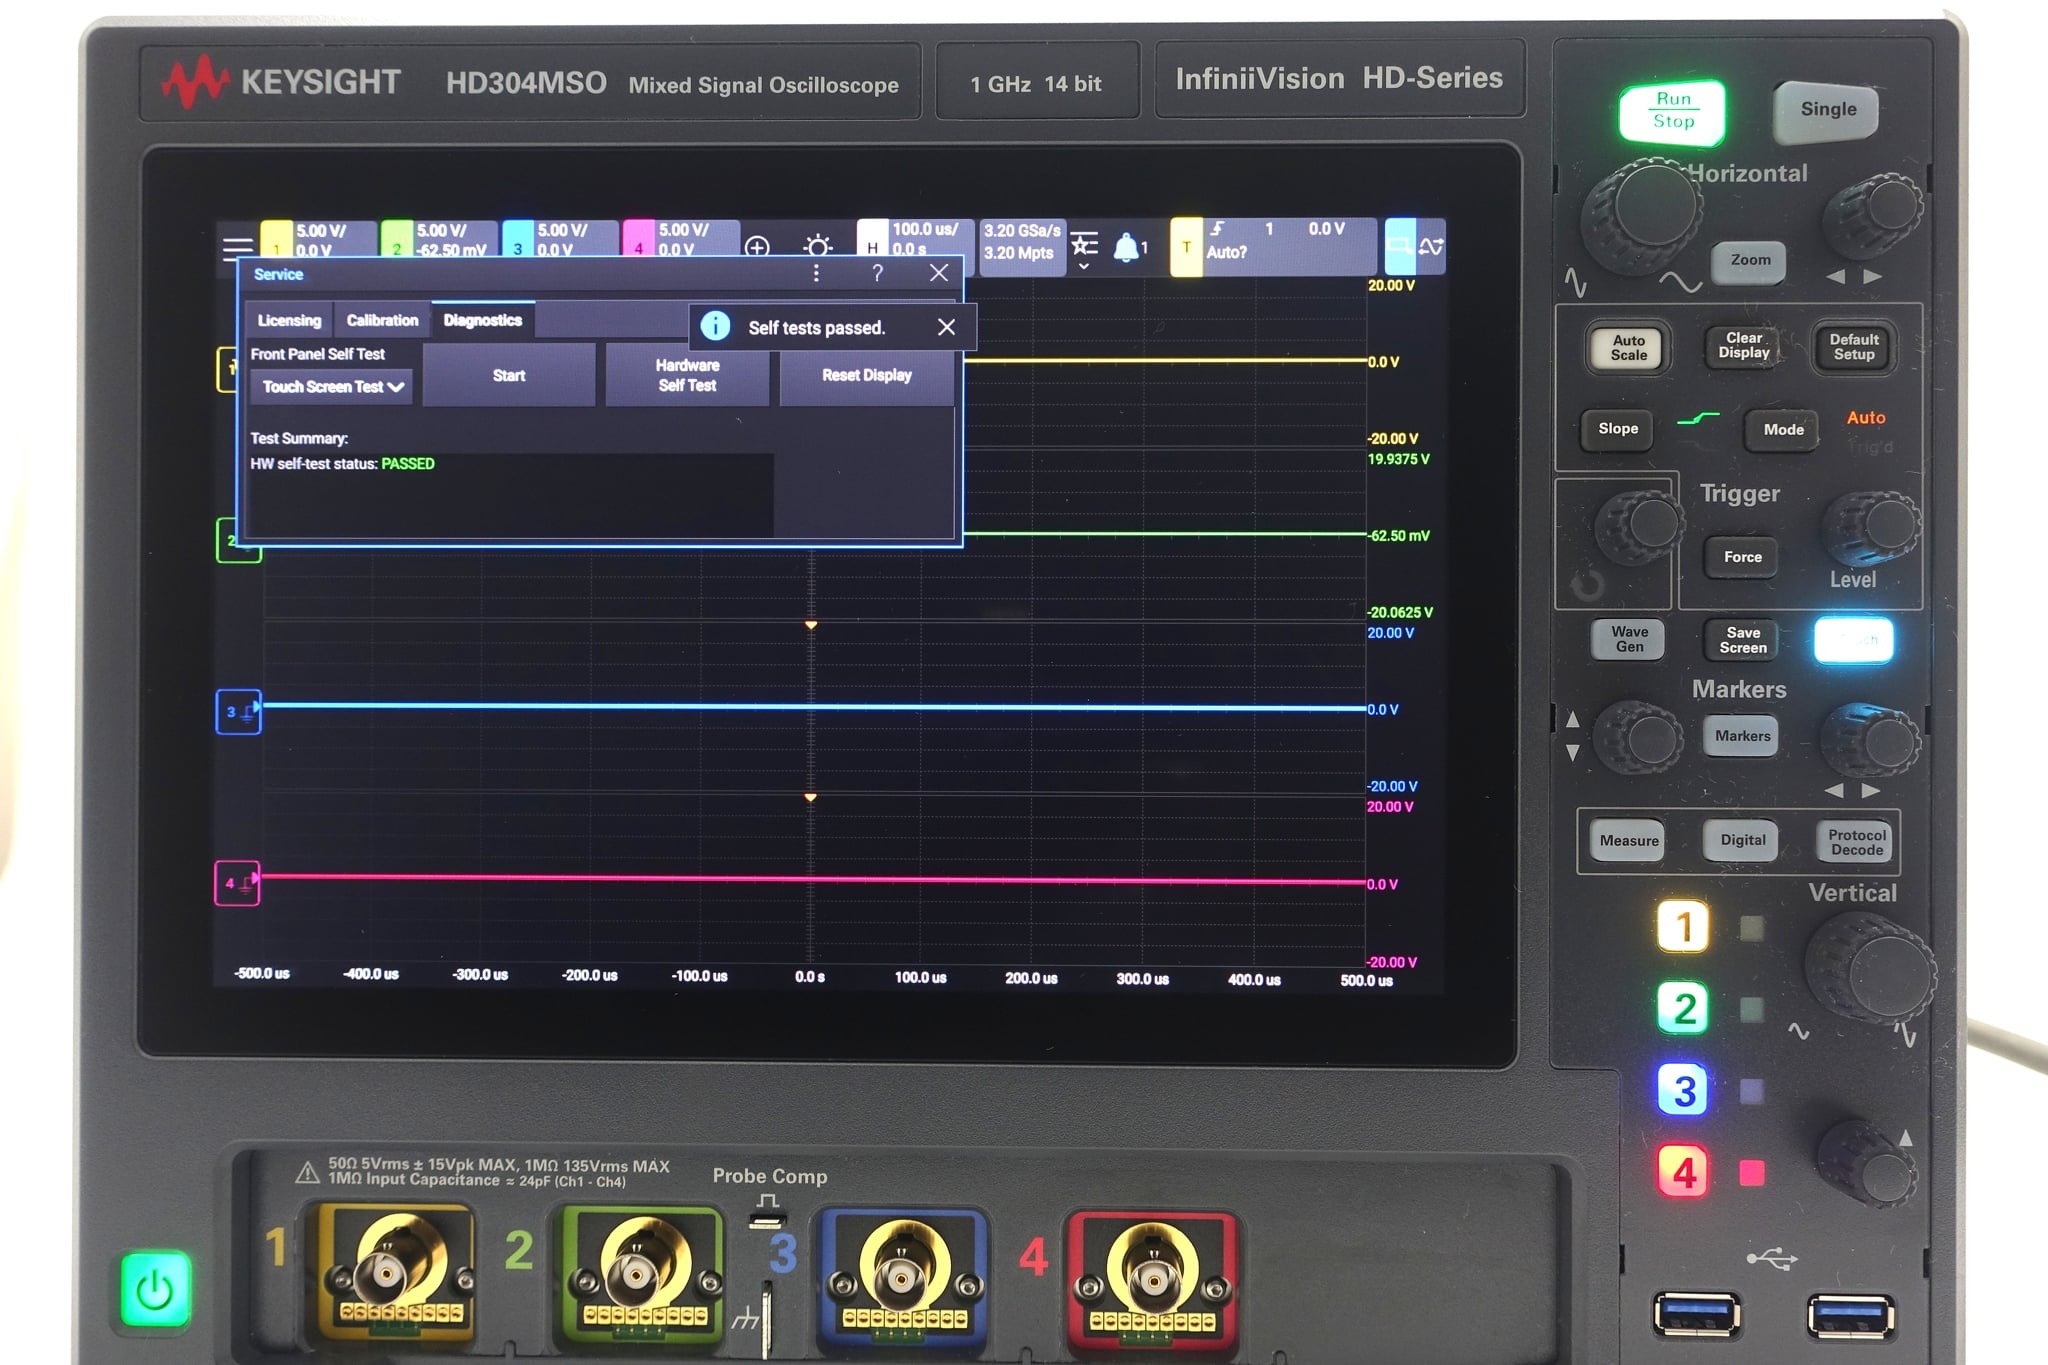Screen dimensions: 2048x1365
Task: Expand the Touch Screen Test dropdown
Action: [x=331, y=387]
